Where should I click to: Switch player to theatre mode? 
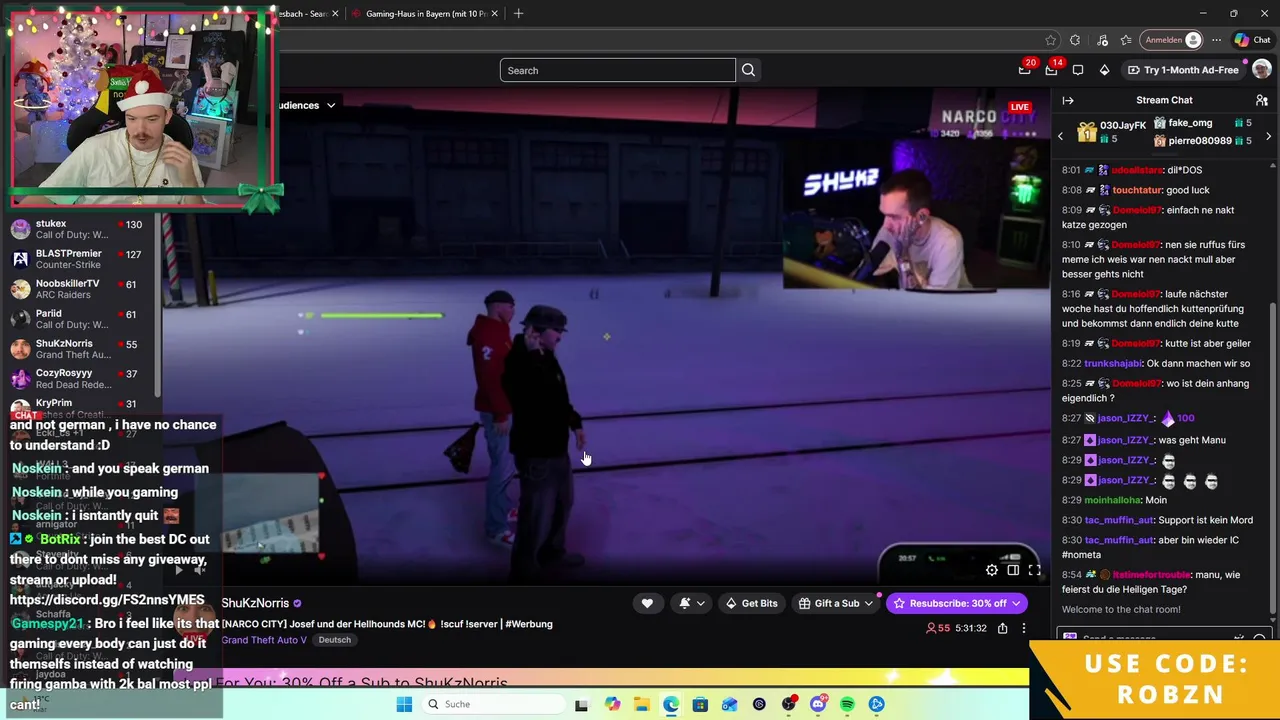pos(1013,570)
